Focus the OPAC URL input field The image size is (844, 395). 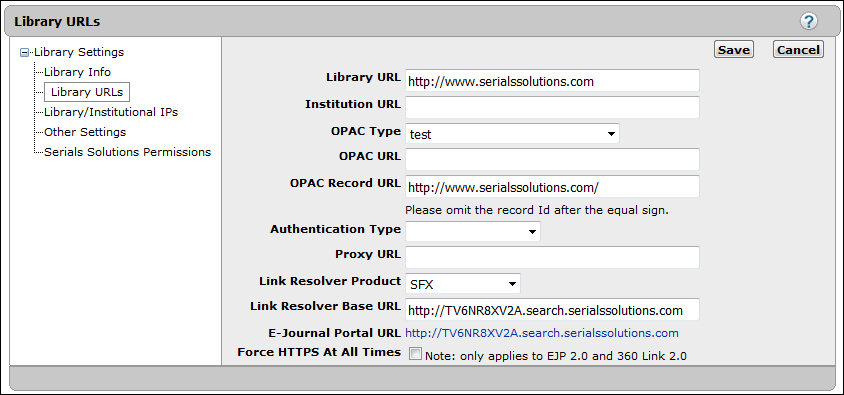(x=552, y=159)
